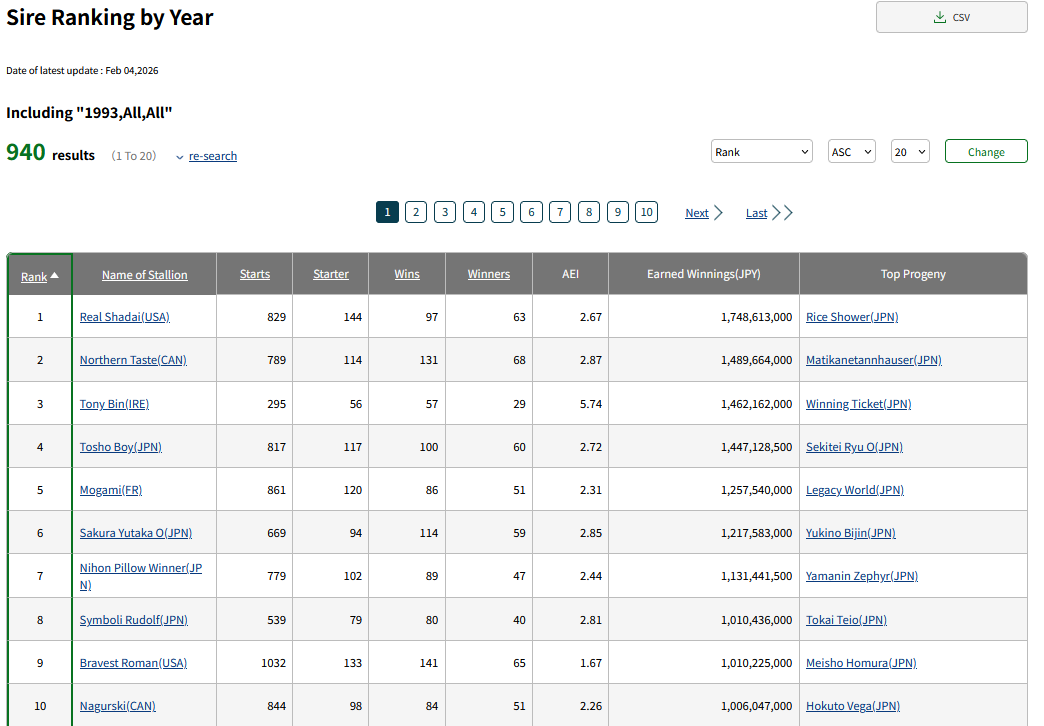Open Sakura Yutaka O(JPN) stallion link
Viewport: 1044px width, 726px height.
pyautogui.click(x=136, y=533)
